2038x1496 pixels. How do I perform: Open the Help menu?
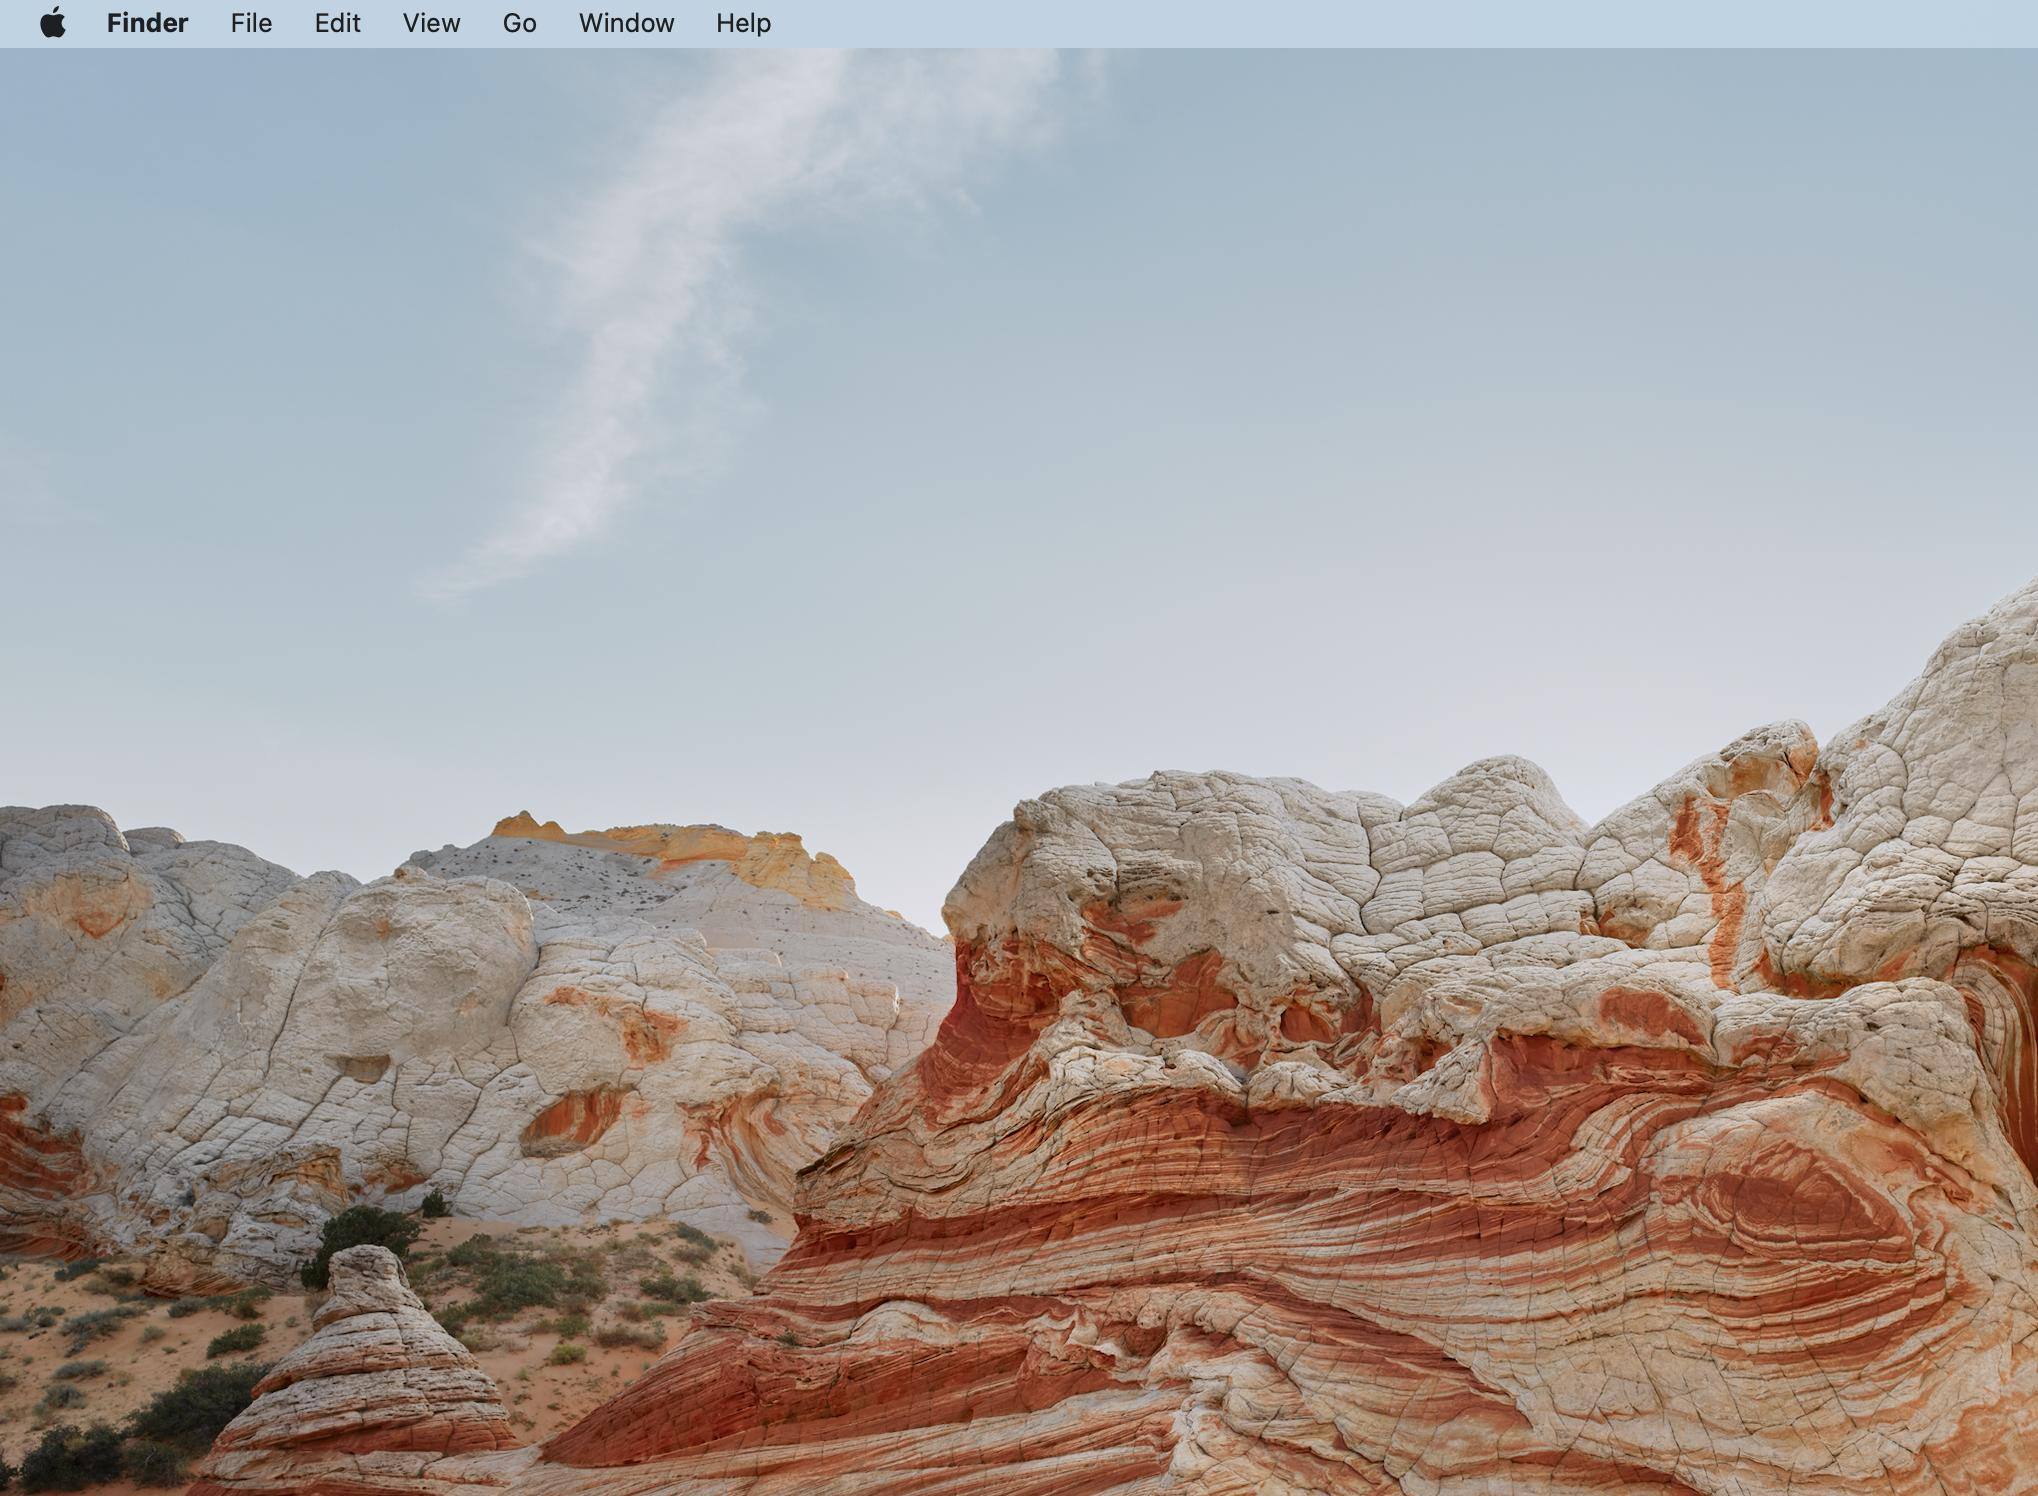743,23
